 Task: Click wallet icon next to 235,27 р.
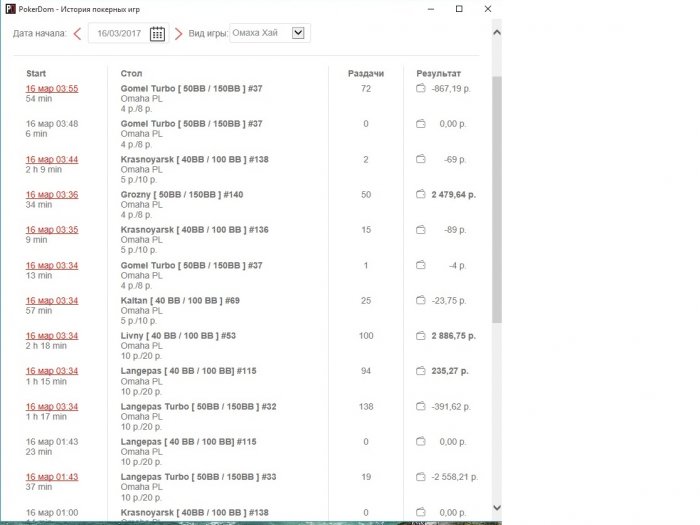[421, 371]
